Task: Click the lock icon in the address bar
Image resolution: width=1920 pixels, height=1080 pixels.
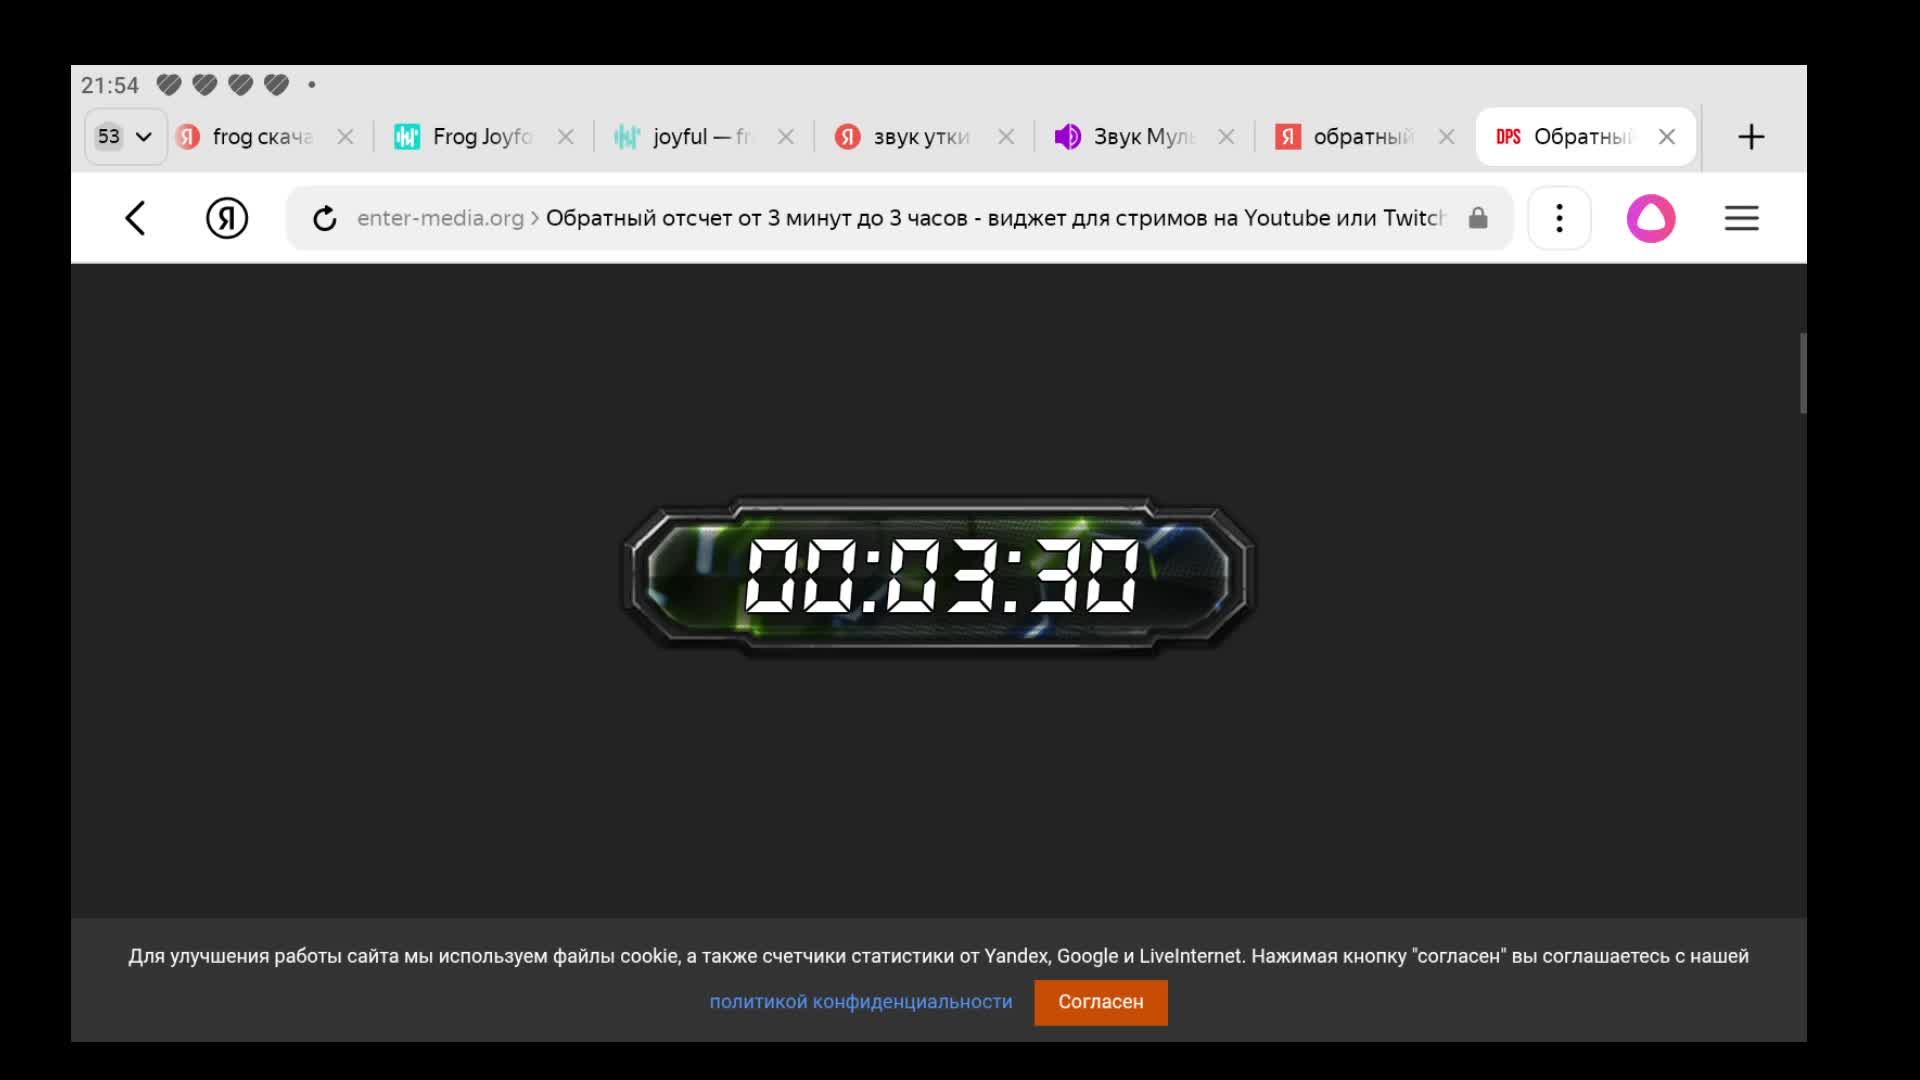Action: 1478,218
